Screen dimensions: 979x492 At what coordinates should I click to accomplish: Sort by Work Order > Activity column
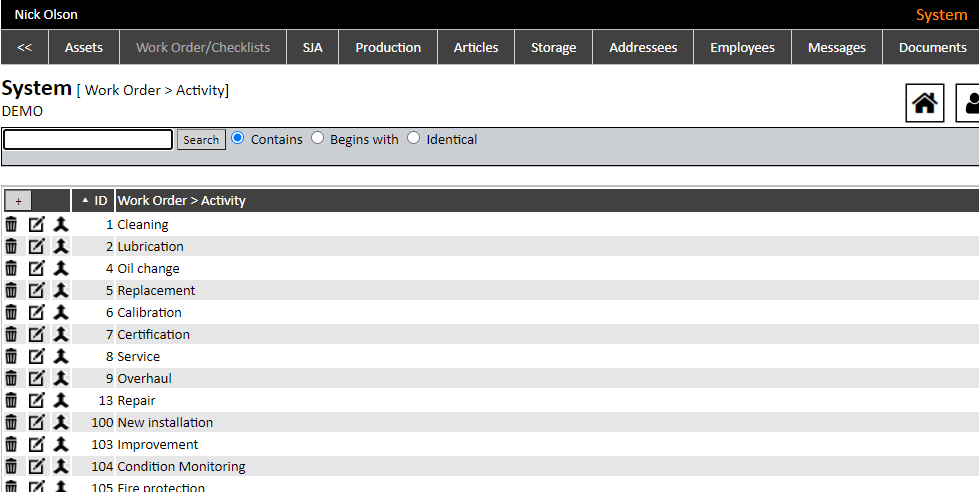(x=181, y=201)
